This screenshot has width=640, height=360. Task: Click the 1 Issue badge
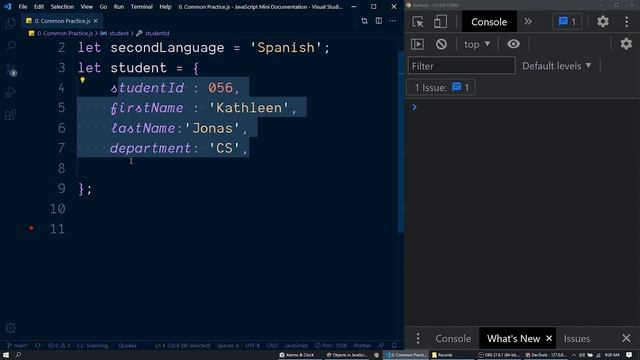point(441,87)
